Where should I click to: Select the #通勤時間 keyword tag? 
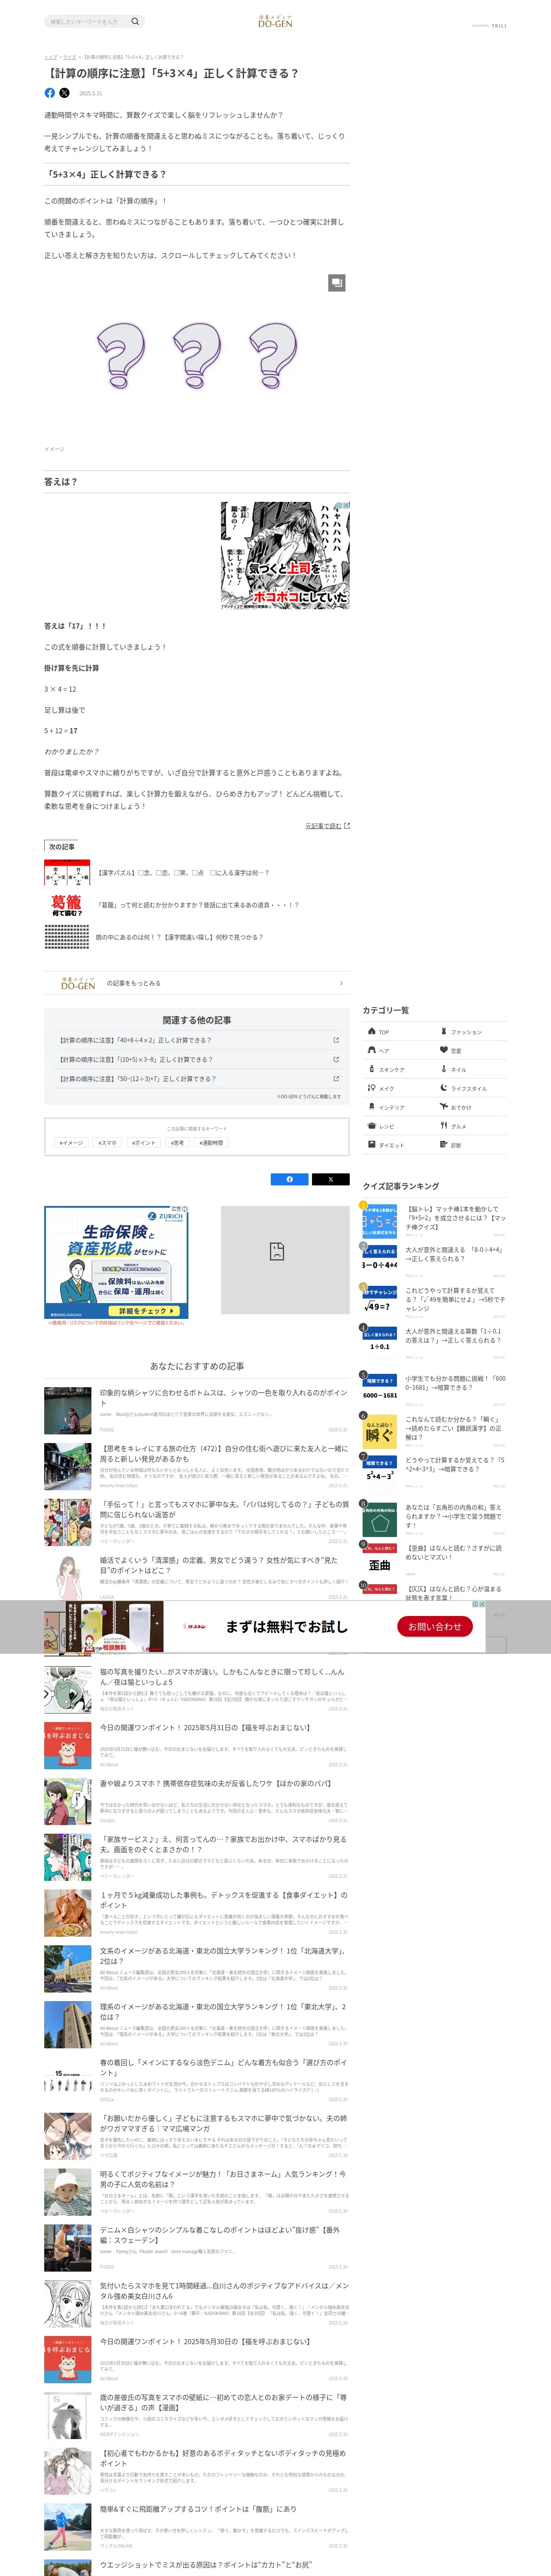[211, 1142]
